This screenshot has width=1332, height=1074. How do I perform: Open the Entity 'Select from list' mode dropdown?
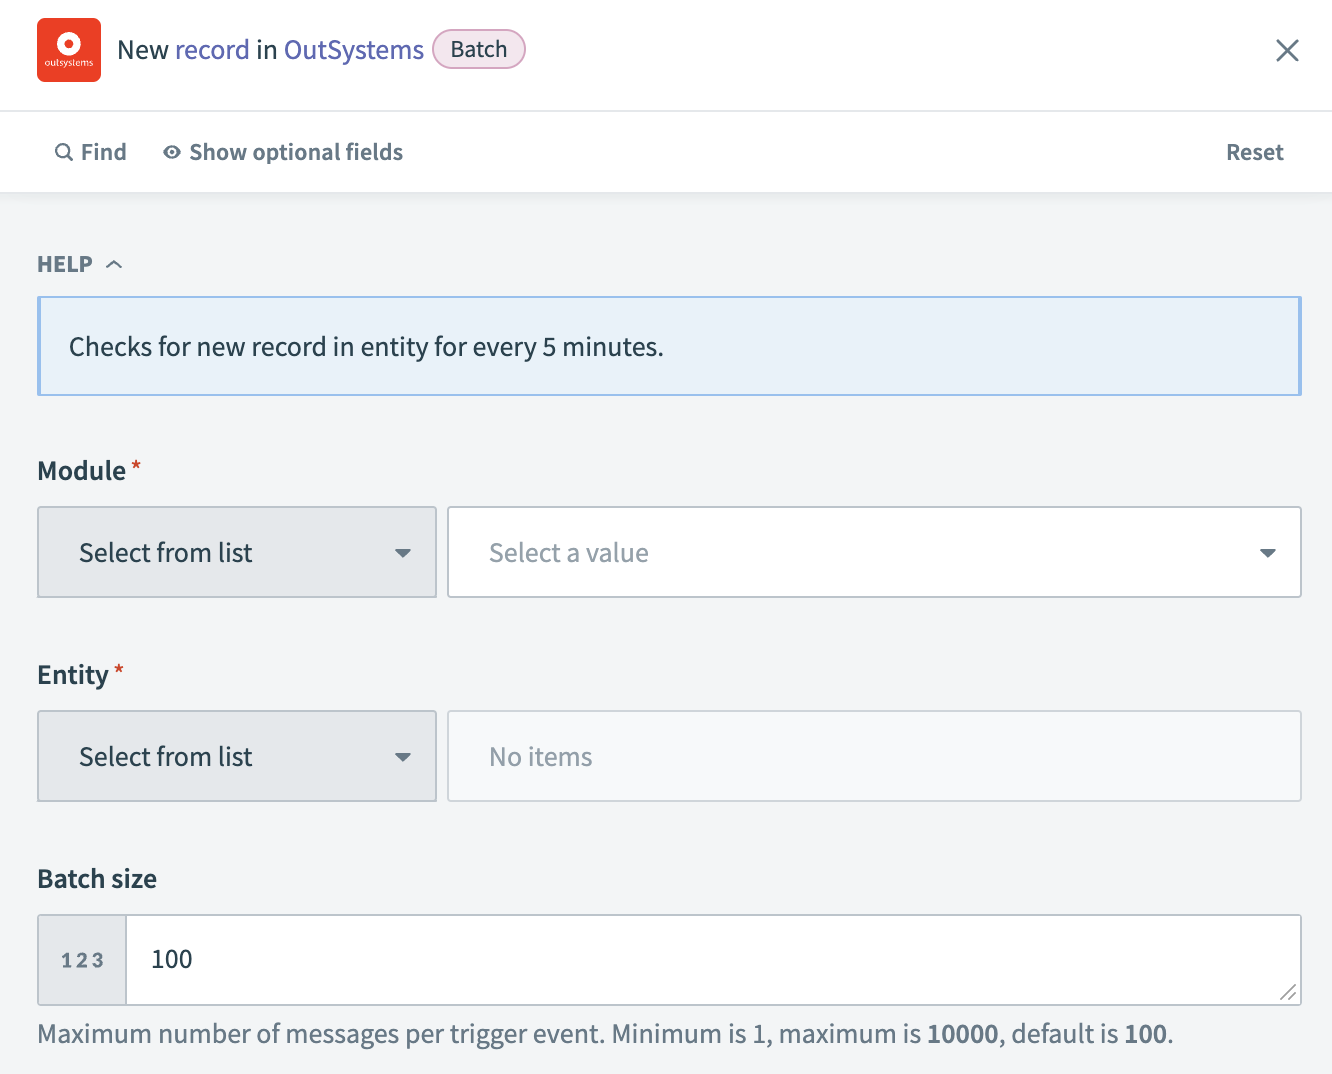(237, 756)
